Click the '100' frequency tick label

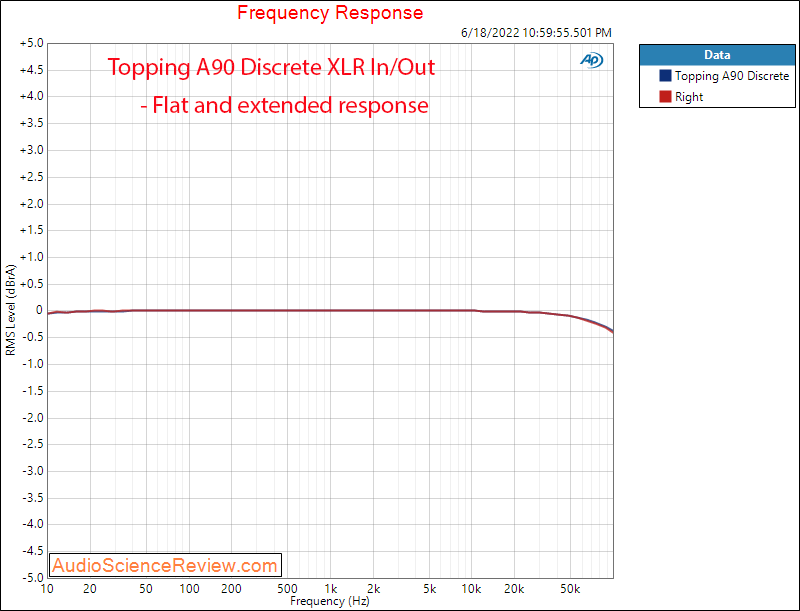(189, 589)
